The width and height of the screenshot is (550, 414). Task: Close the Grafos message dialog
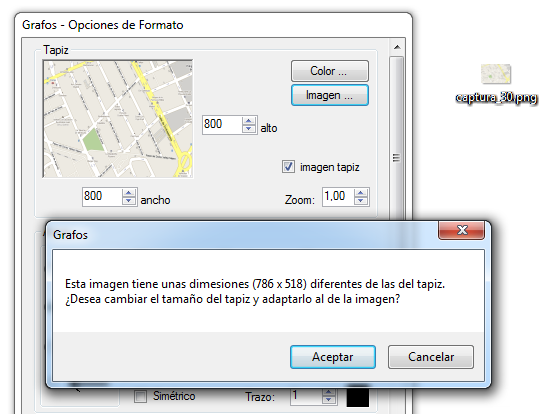[x=462, y=230]
